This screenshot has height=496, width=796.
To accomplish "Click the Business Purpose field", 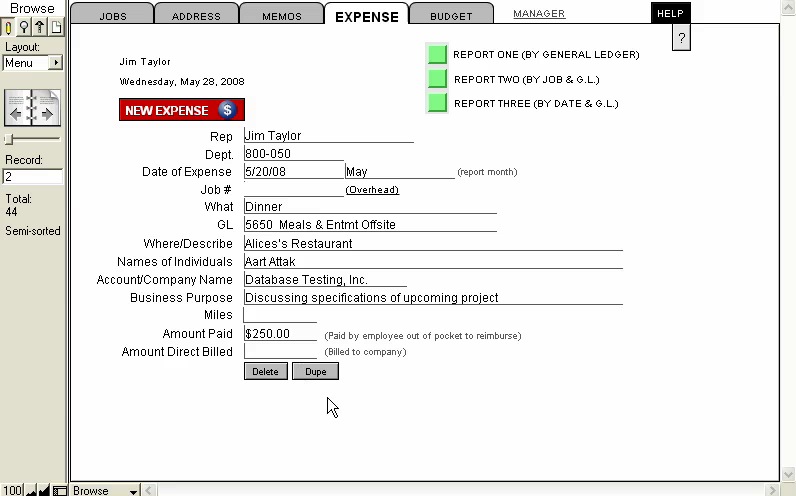I will click(x=433, y=297).
